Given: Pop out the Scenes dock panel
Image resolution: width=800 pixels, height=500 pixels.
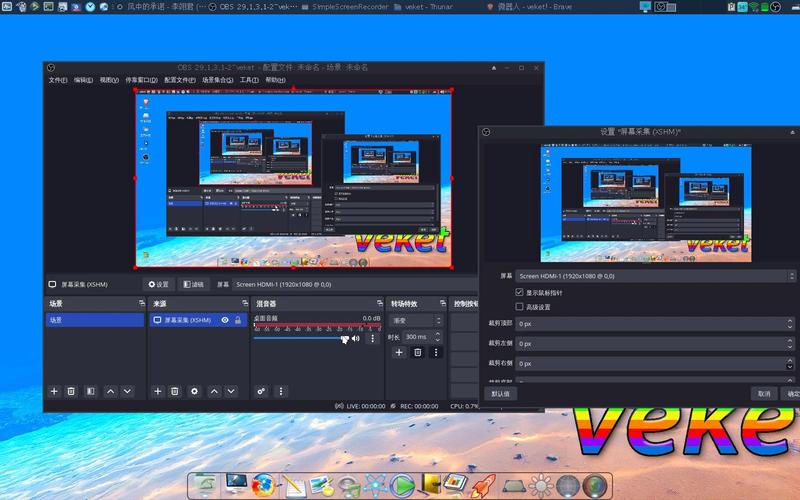Looking at the screenshot, I should pos(142,303).
